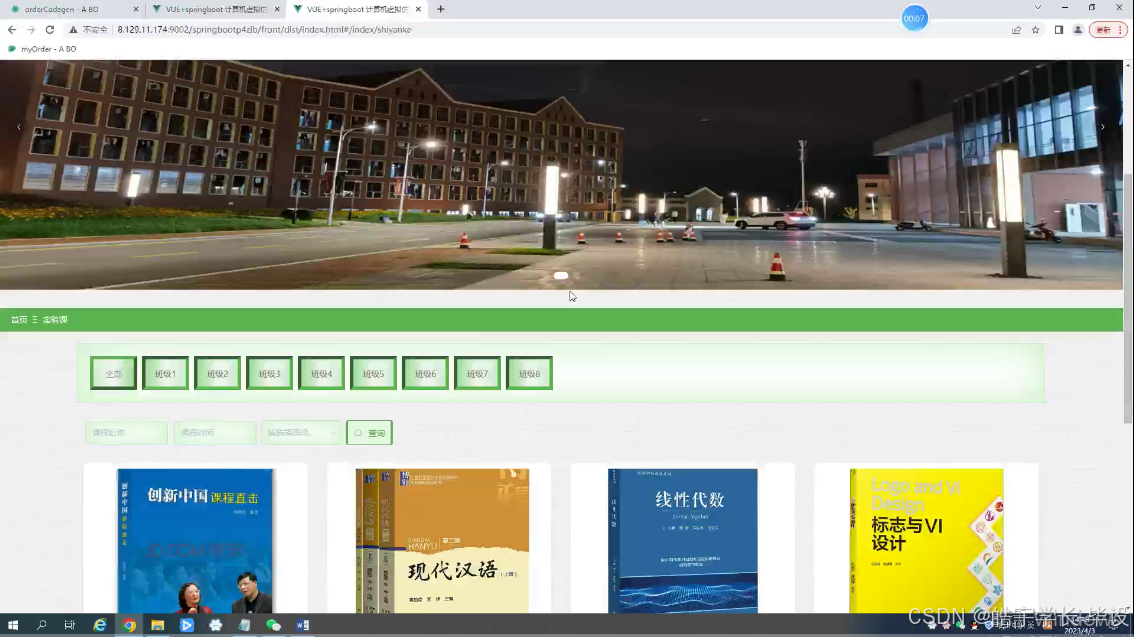Switch to the orderCodegen browser tab
Image resolution: width=1134 pixels, height=637 pixels.
click(x=60, y=9)
